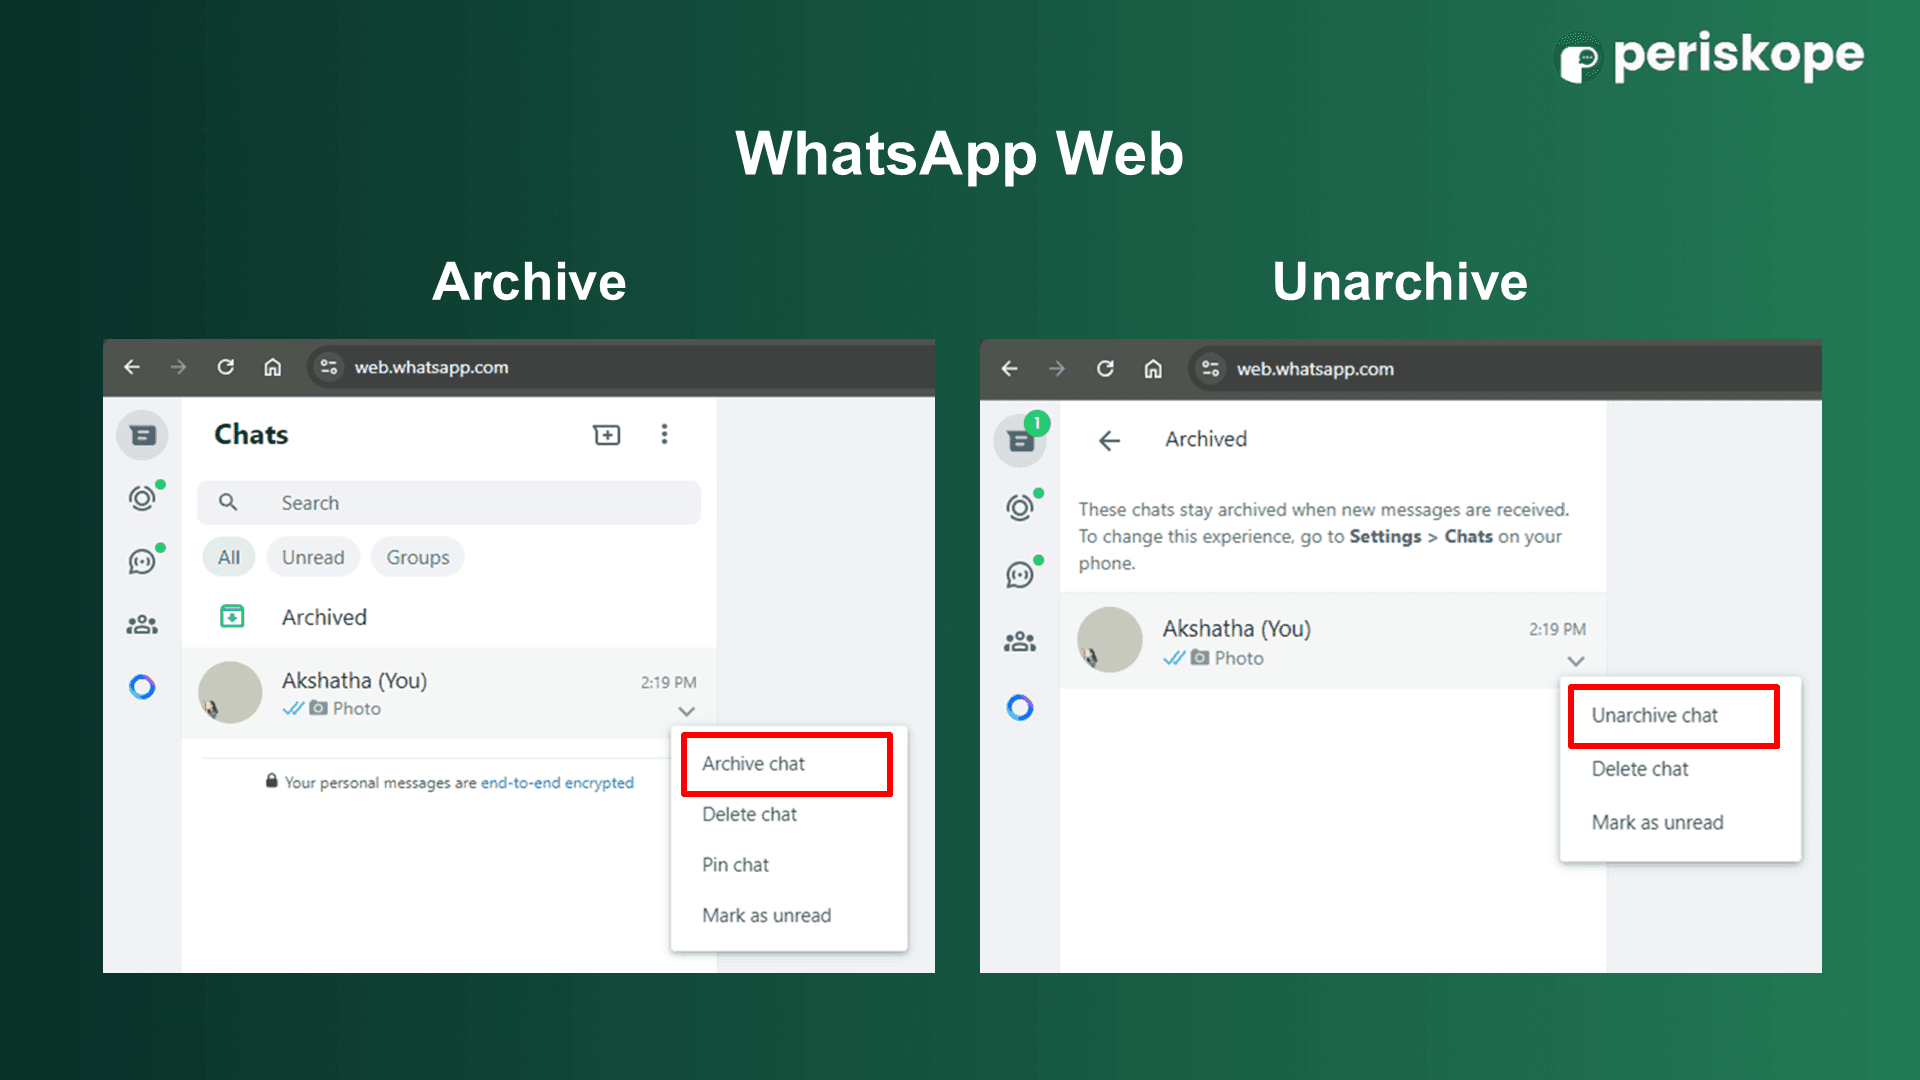Select the Groups chat filter

pos(418,558)
